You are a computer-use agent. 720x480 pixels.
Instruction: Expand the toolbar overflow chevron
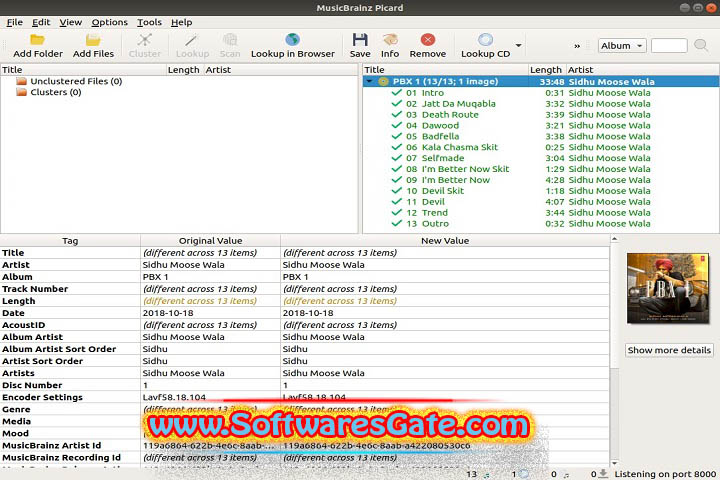click(577, 46)
